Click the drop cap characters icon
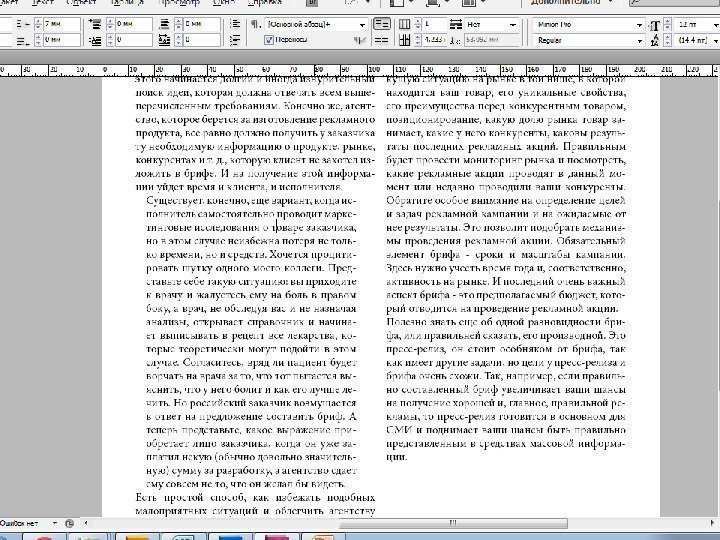Screen dimensions: 720x540 (x=164, y=41)
